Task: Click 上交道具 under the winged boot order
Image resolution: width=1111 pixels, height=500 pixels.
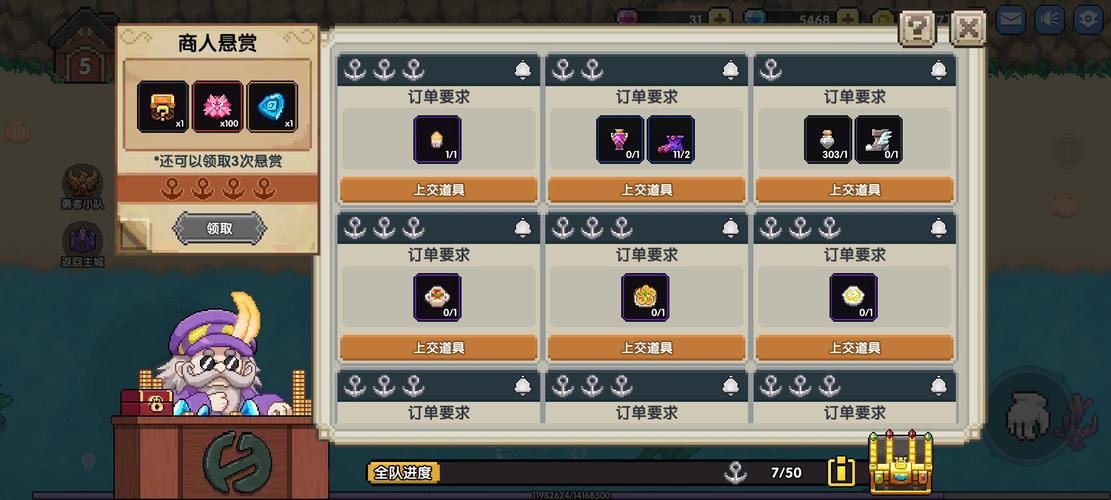Action: click(x=855, y=190)
